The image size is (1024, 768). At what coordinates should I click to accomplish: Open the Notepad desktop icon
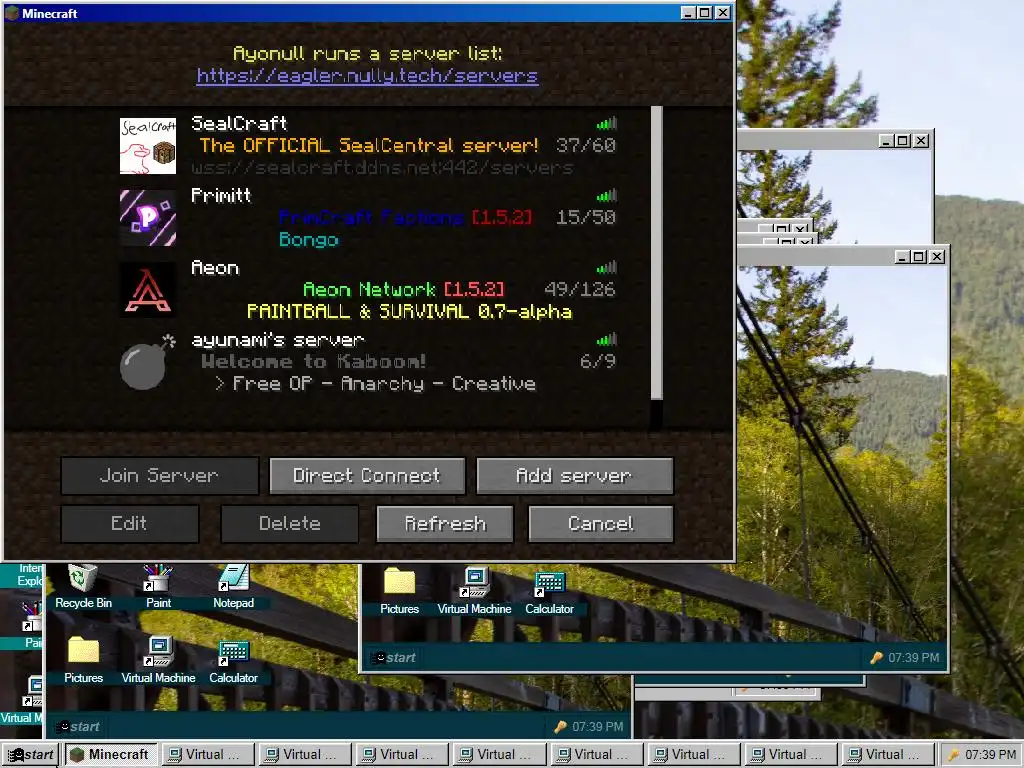(x=233, y=586)
